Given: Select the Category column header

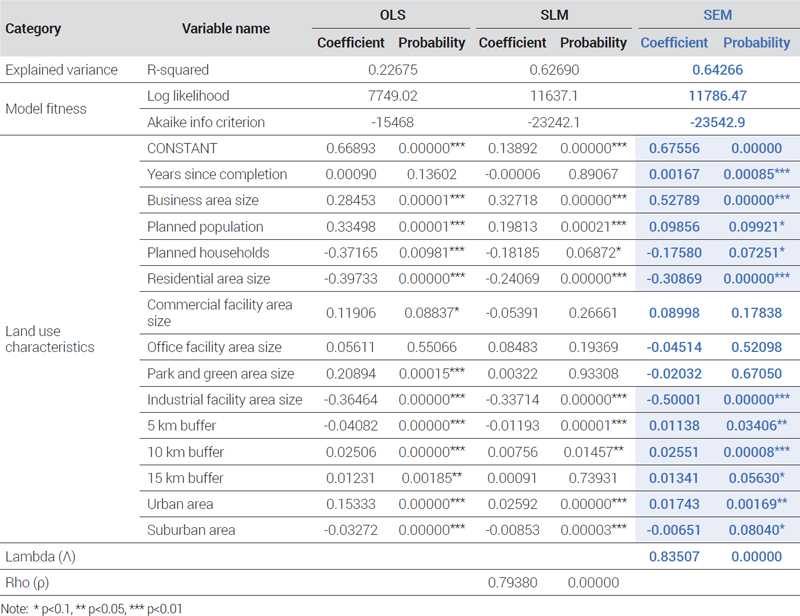Looking at the screenshot, I should (33, 29).
